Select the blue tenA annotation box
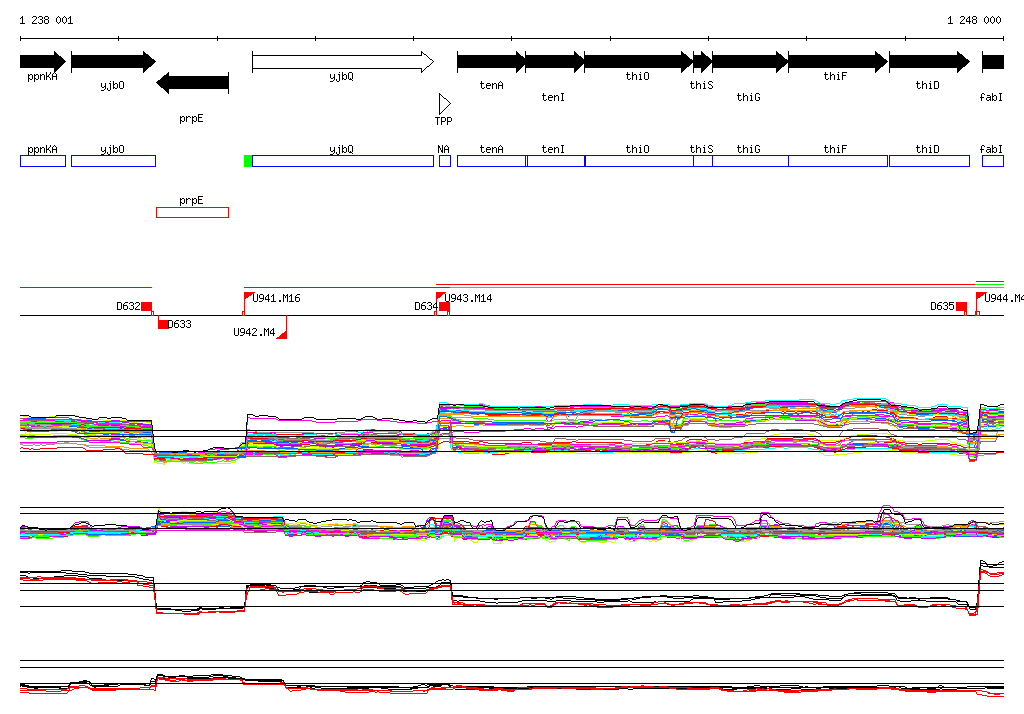This screenshot has height=714, width=1024. coord(492,161)
